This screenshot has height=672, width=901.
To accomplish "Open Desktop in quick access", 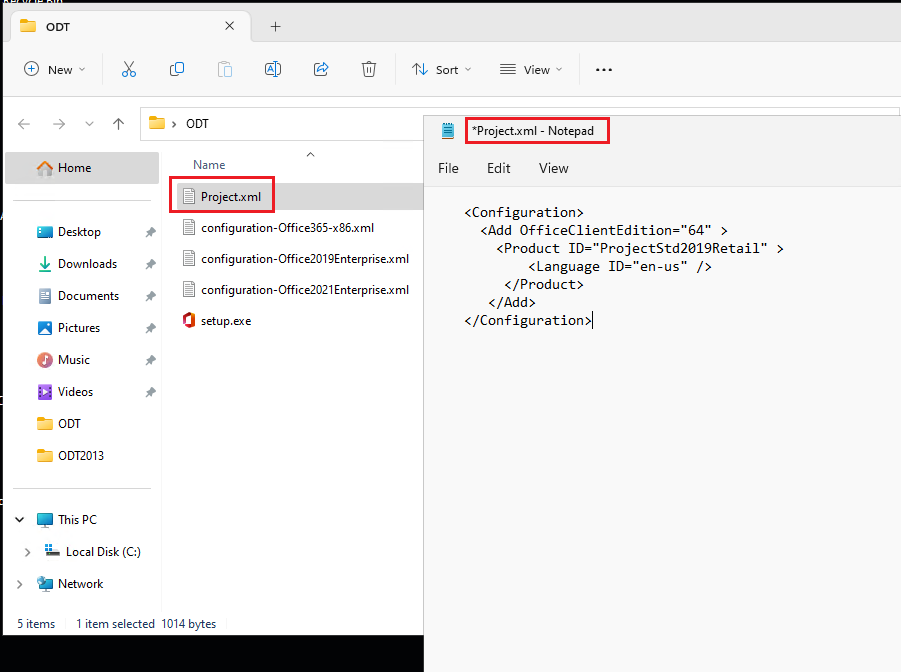I will point(79,232).
